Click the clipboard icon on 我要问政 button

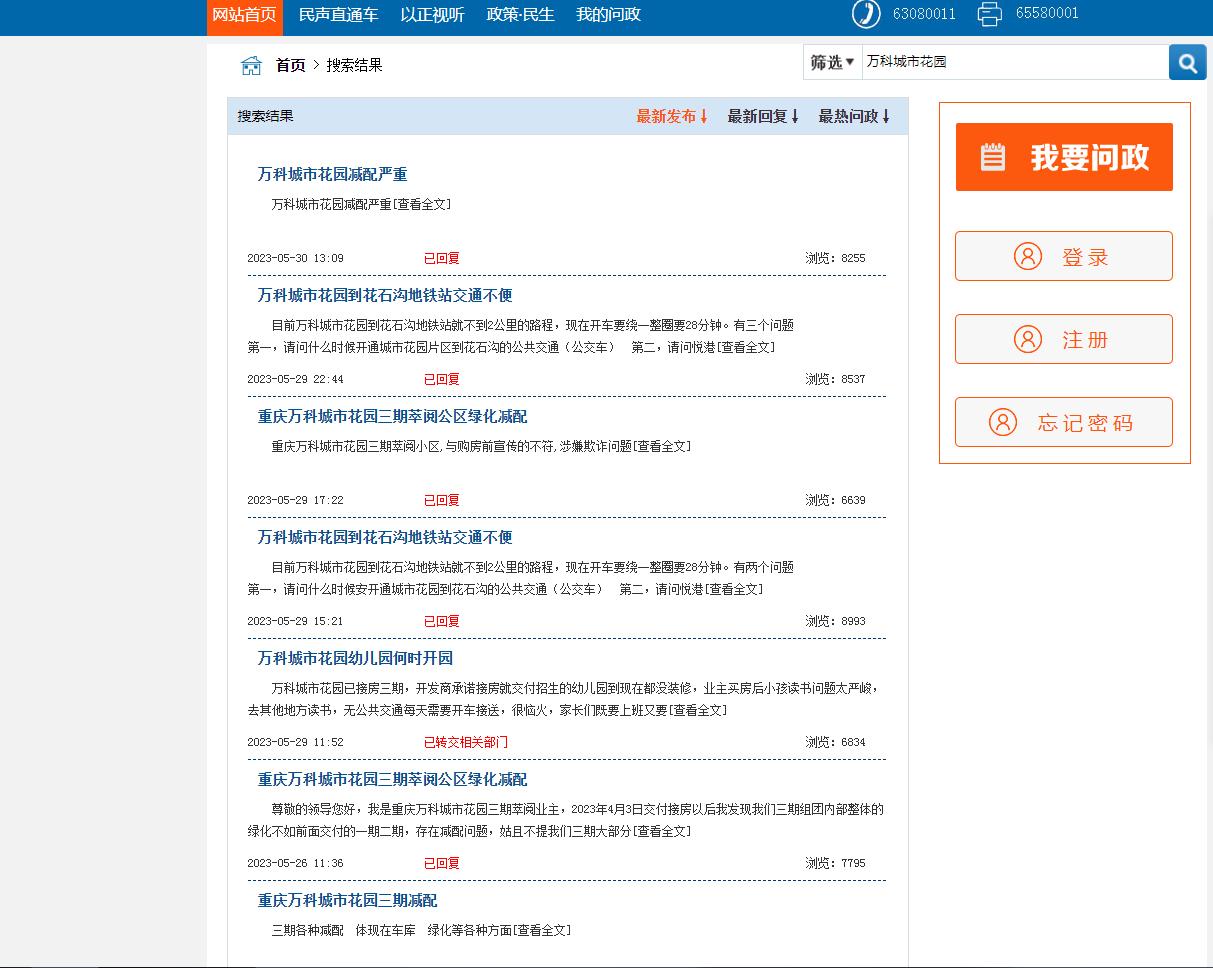point(993,157)
